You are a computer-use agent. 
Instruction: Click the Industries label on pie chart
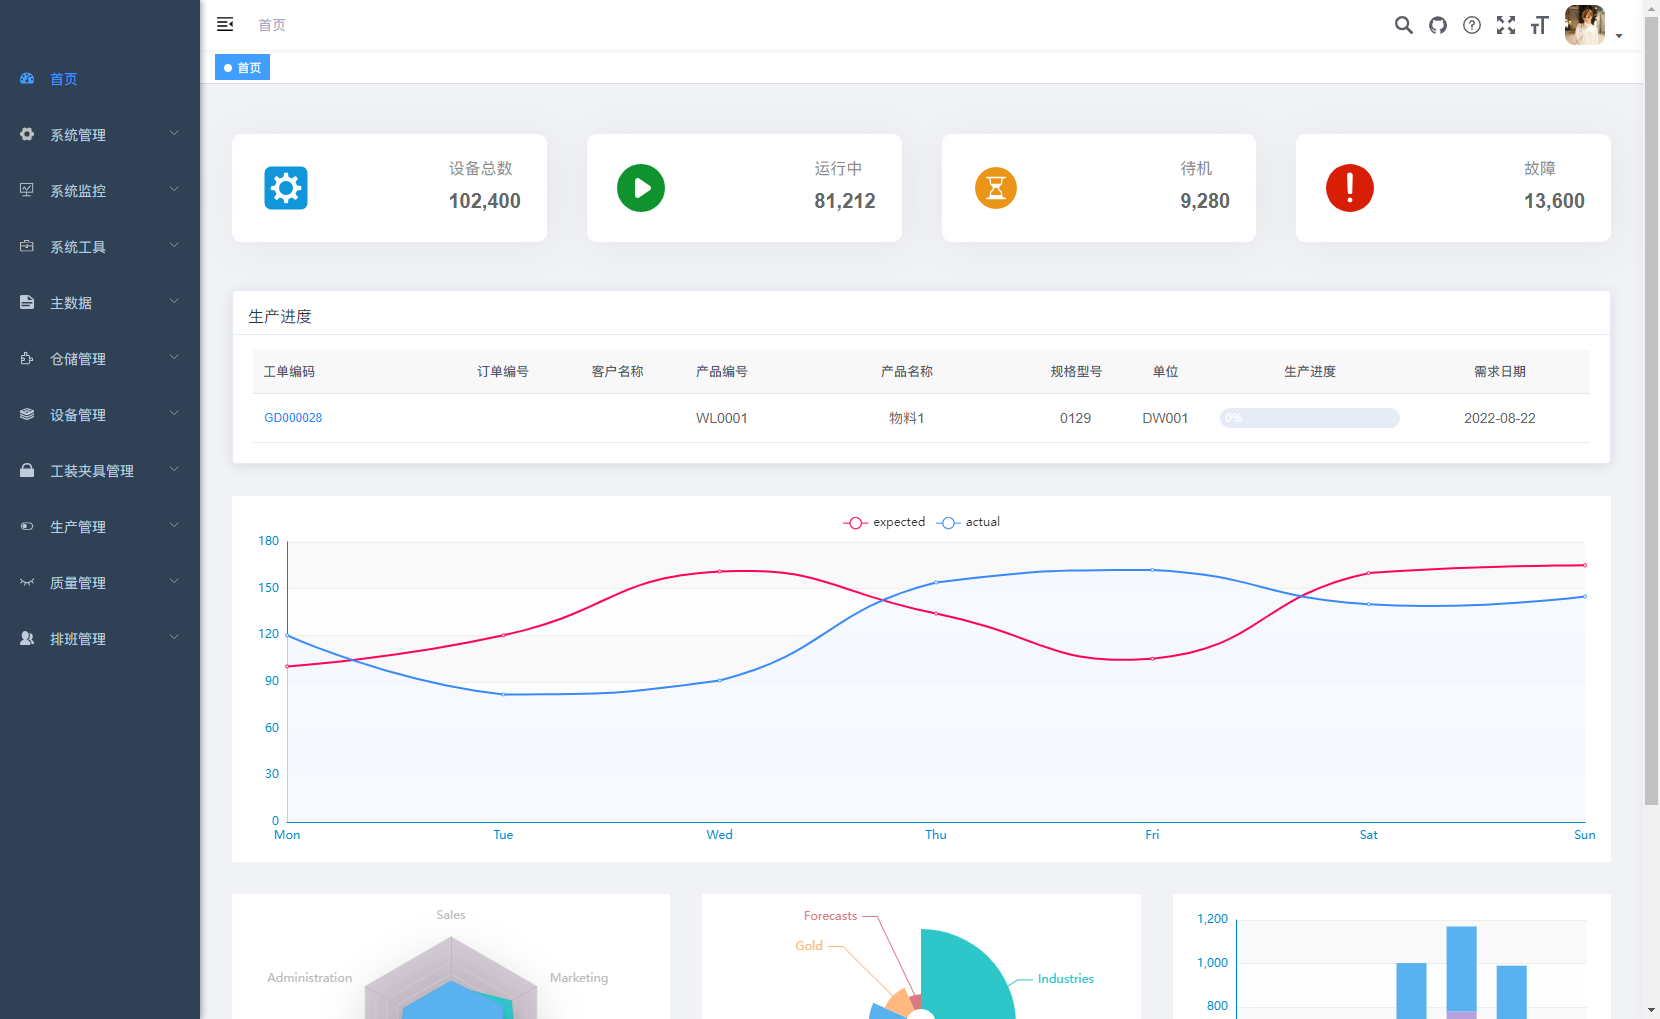pyautogui.click(x=1066, y=979)
